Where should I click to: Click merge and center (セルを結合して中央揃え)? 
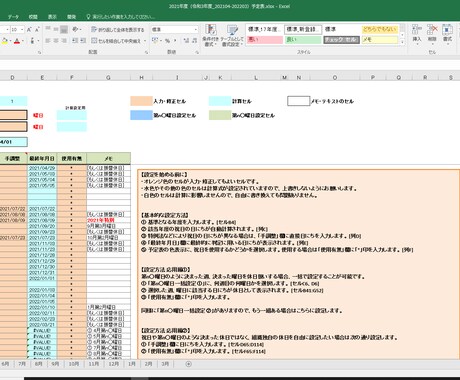pos(116,41)
